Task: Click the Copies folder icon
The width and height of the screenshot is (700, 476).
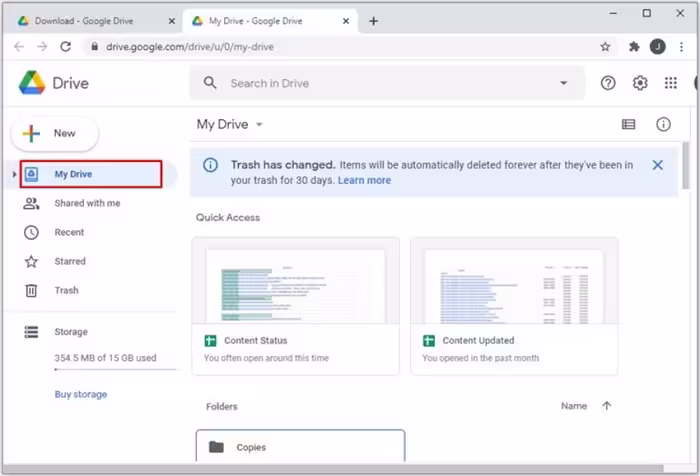Action: (217, 447)
